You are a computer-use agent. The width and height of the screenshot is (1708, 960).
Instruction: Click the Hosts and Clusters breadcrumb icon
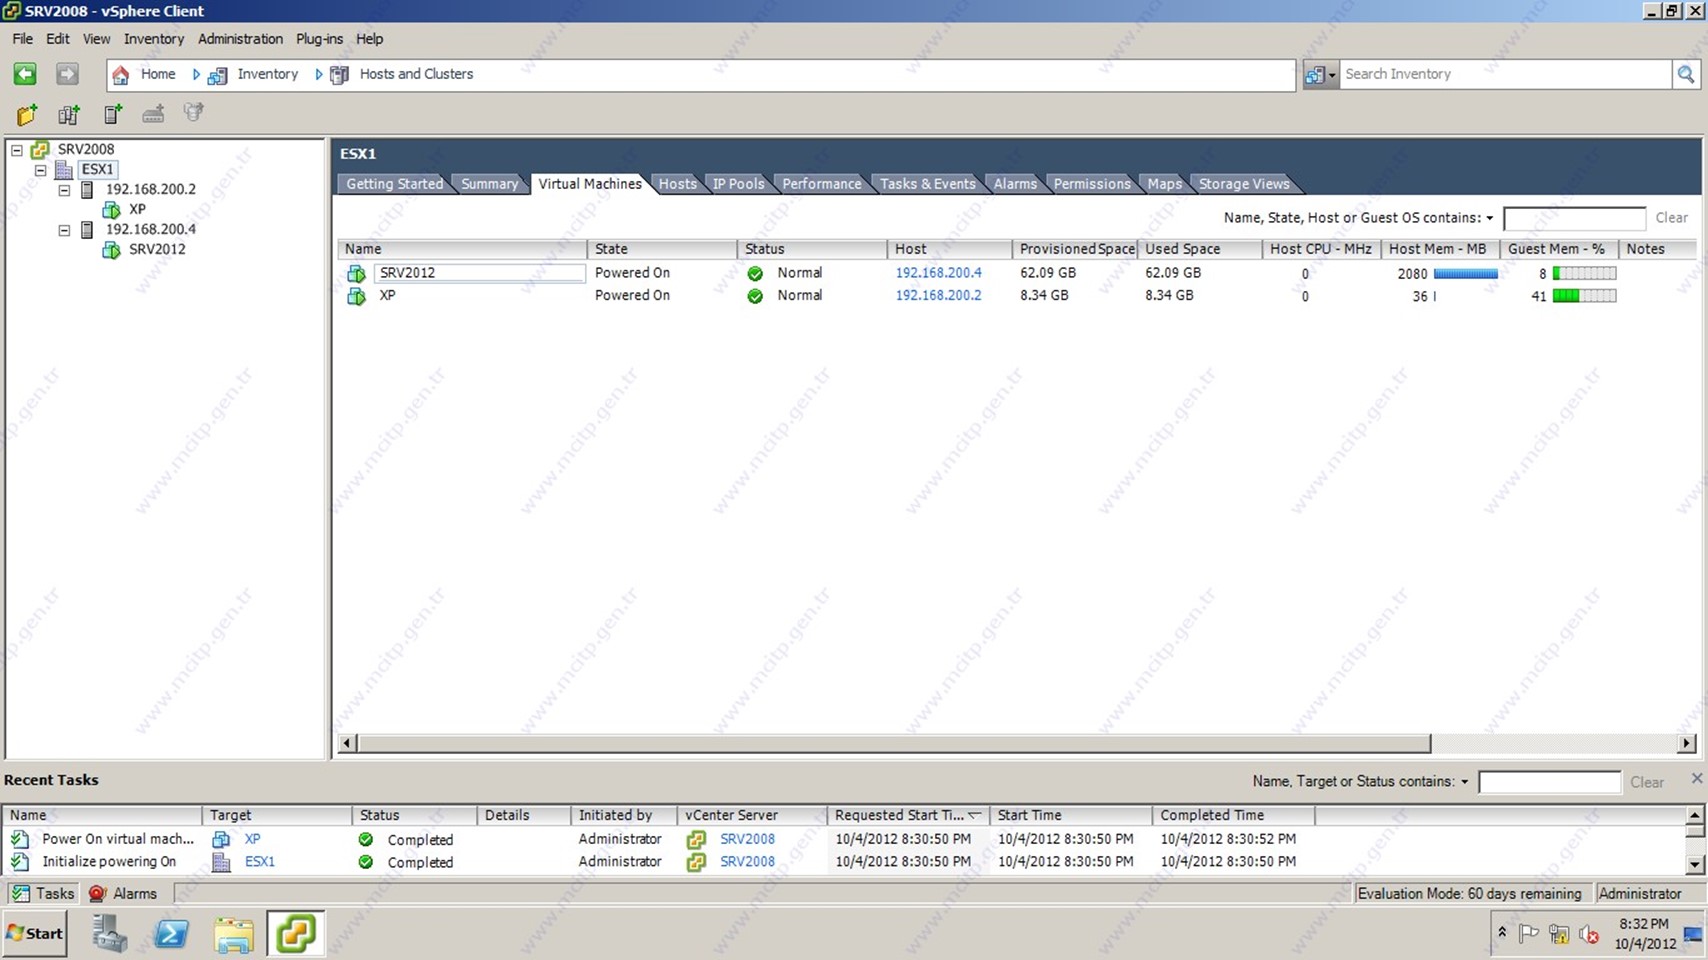340,75
